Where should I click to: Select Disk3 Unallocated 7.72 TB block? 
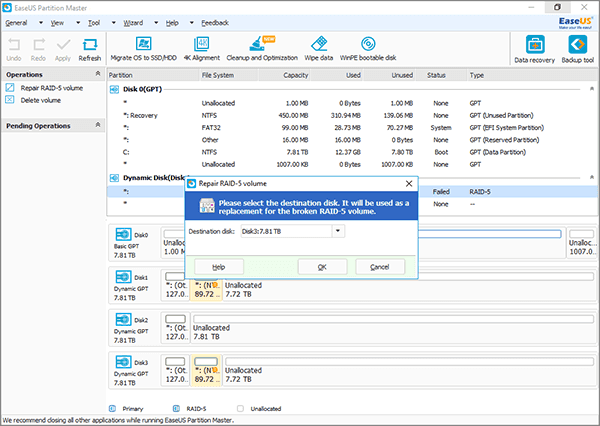point(409,371)
